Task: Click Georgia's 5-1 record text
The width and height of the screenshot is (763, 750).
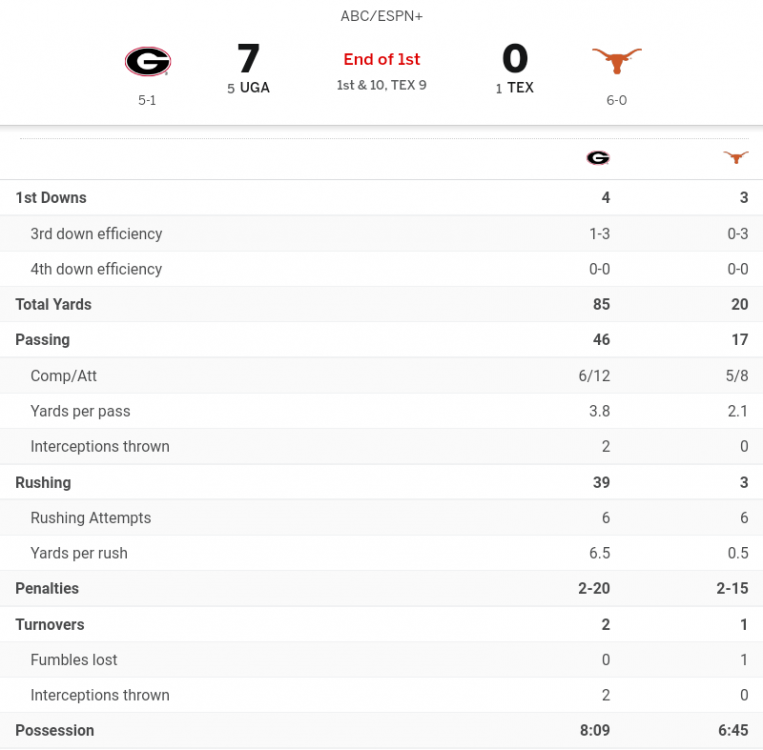Action: coord(147,101)
